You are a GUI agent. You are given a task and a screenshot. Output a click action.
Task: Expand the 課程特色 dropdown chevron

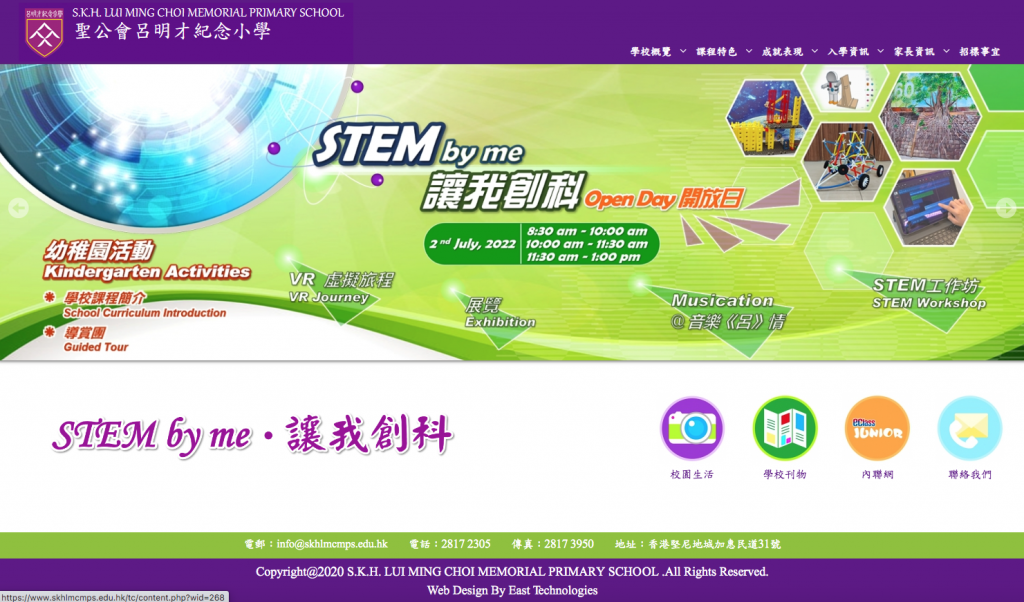pyautogui.click(x=749, y=51)
